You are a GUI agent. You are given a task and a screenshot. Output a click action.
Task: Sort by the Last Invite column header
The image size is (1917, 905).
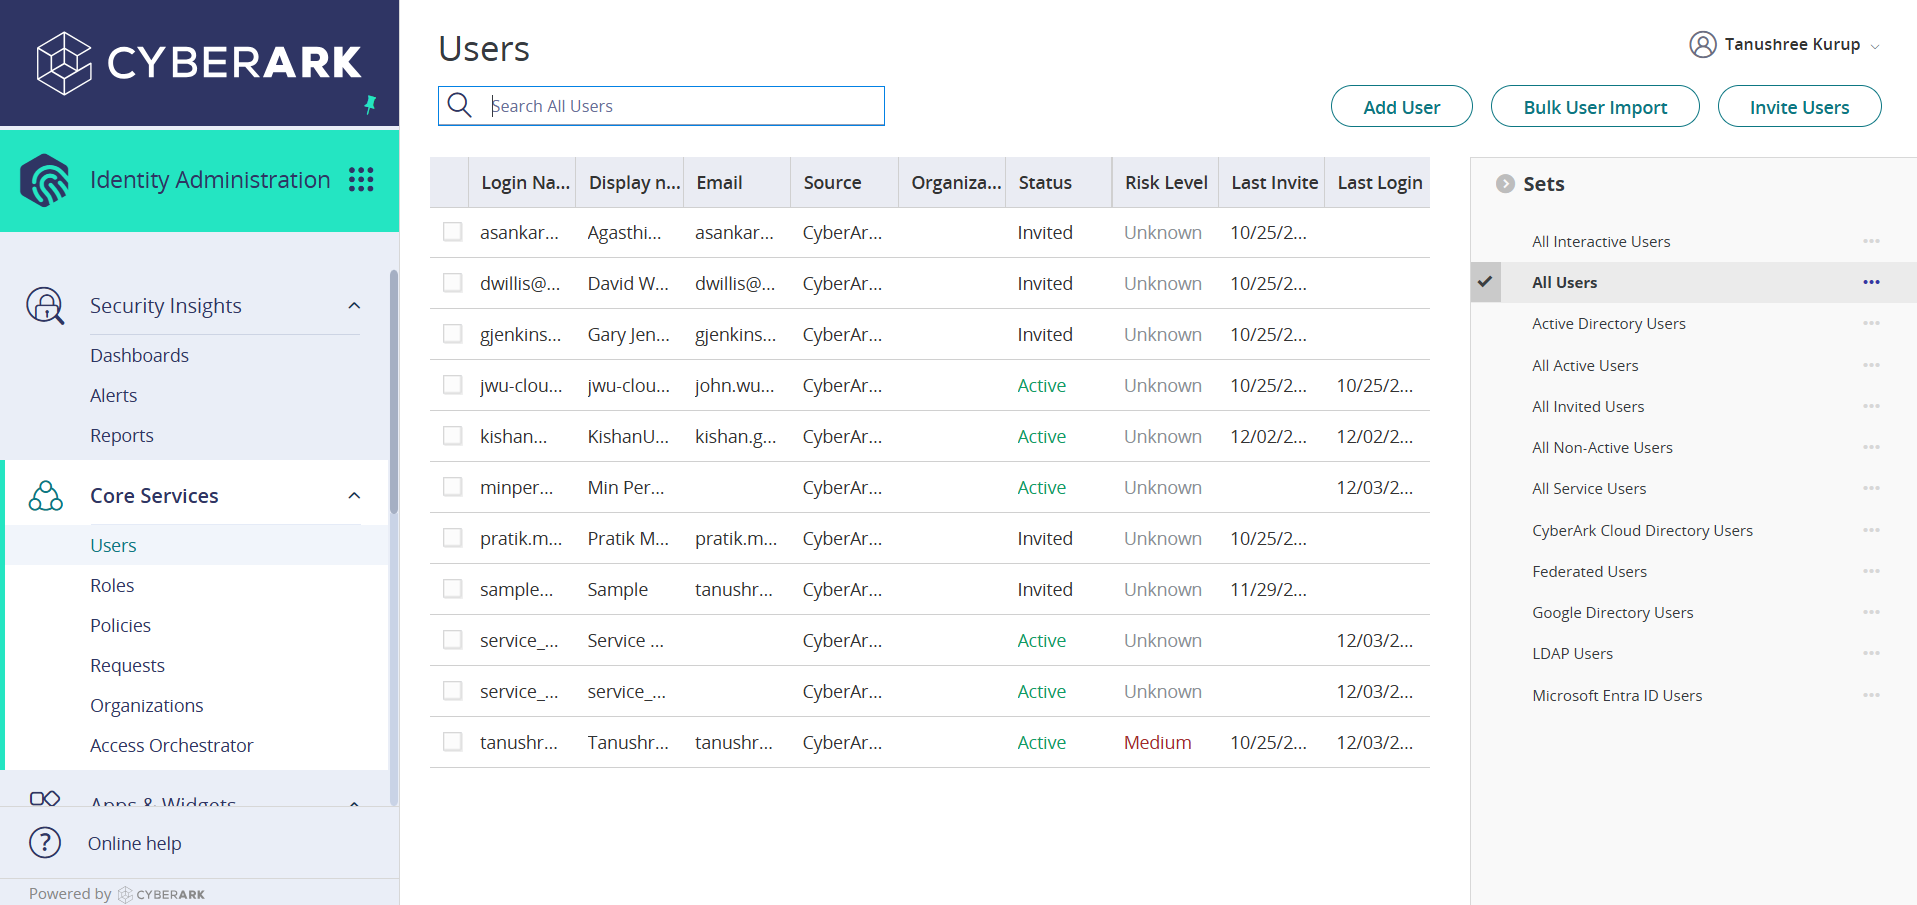coord(1272,182)
